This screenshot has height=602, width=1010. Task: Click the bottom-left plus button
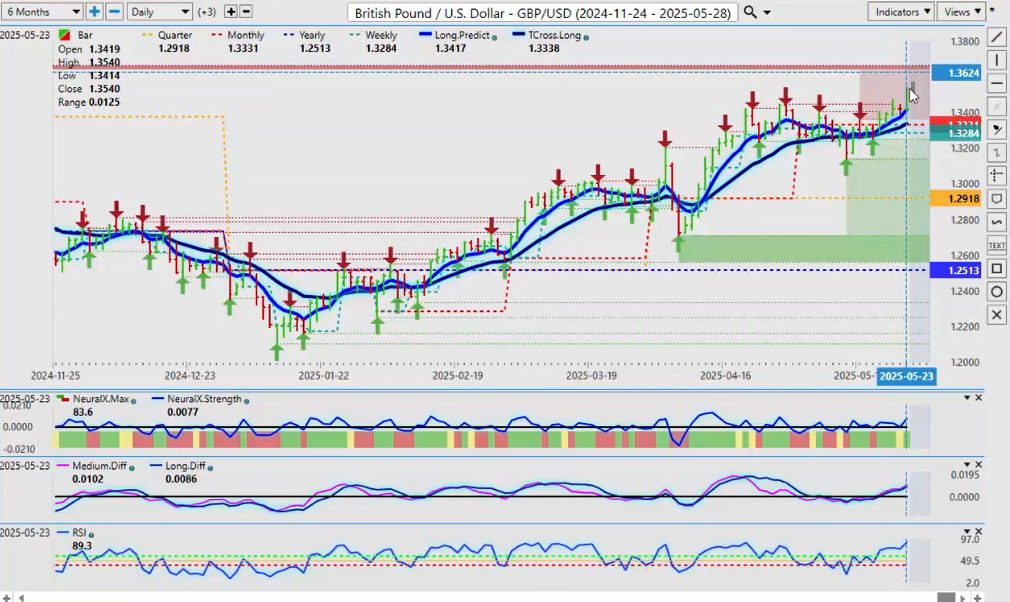pyautogui.click(x=7, y=597)
